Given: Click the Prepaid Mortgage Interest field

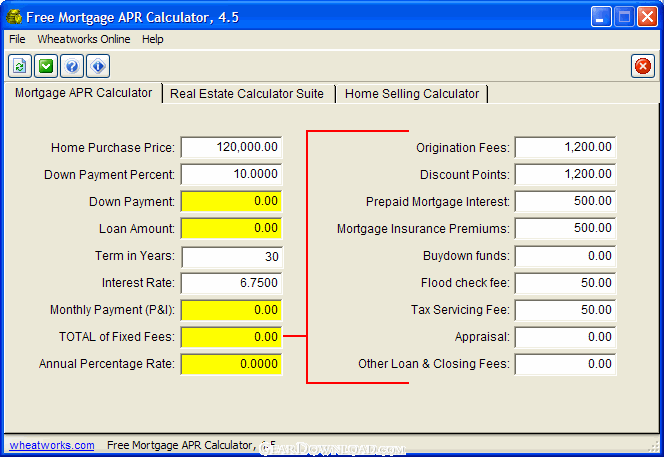Looking at the screenshot, I should pos(565,201).
